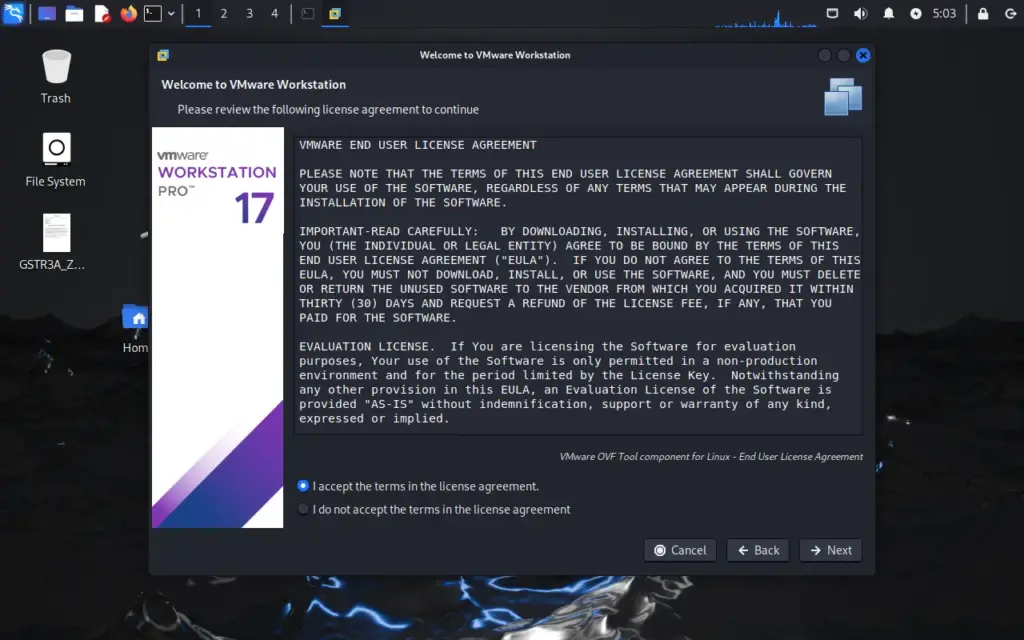Open the terminal emulator panel launcher
Image resolution: width=1024 pixels, height=640 pixels.
pos(153,14)
